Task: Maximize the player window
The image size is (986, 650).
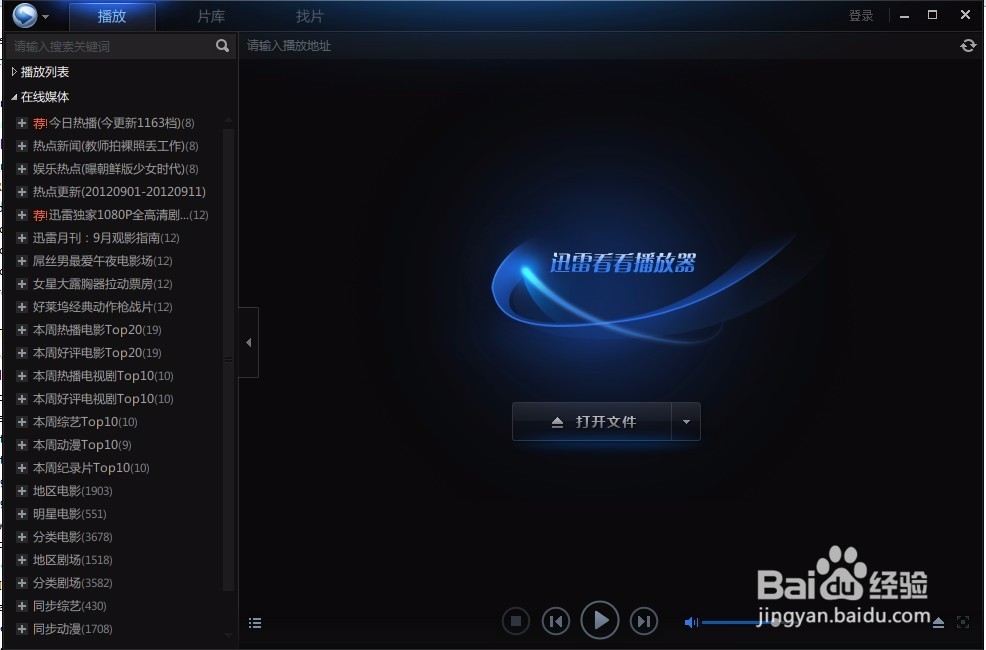Action: 933,15
